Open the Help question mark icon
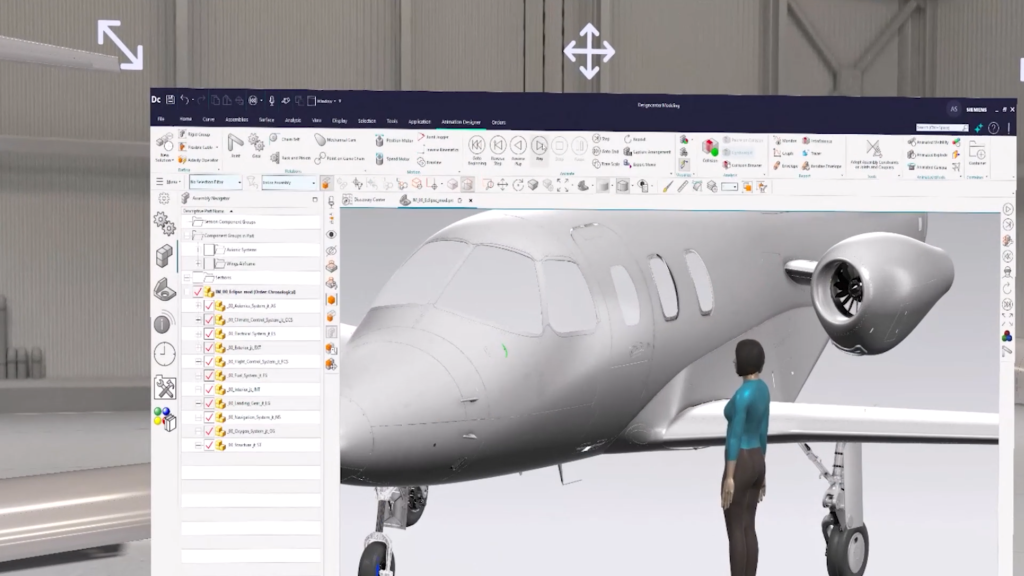 tap(994, 128)
